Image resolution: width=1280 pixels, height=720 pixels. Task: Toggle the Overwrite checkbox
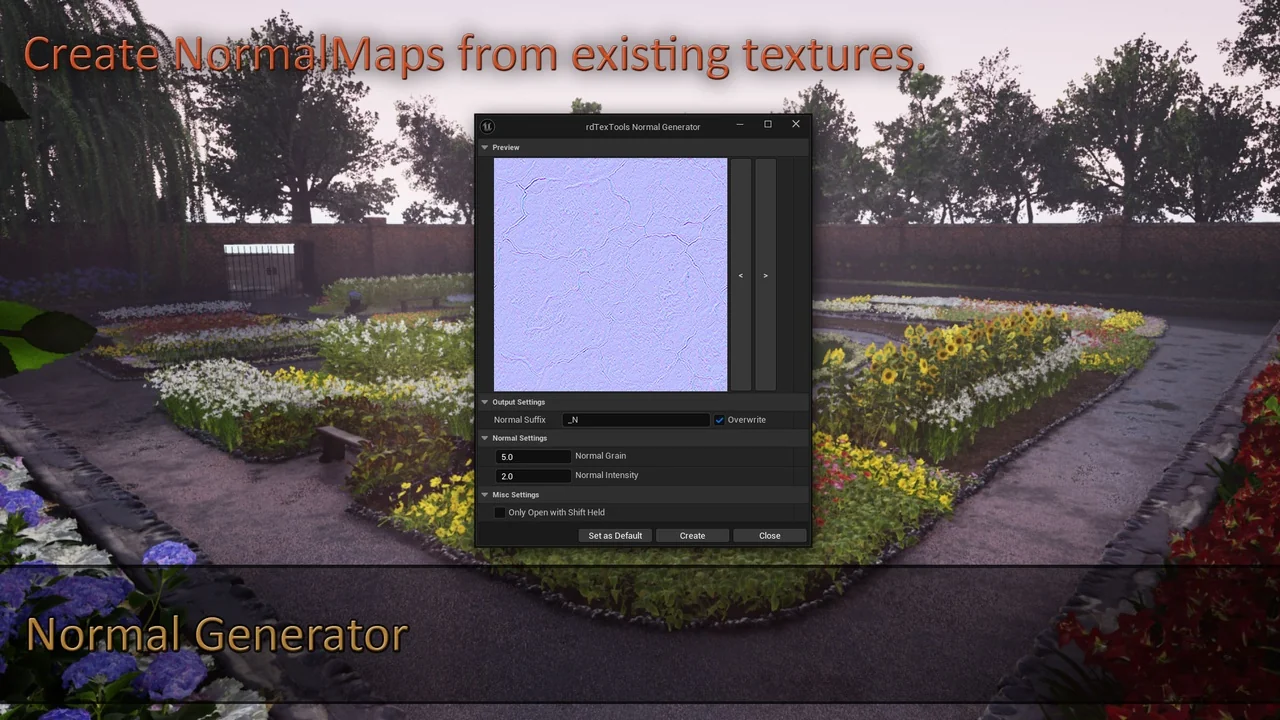[x=719, y=420]
